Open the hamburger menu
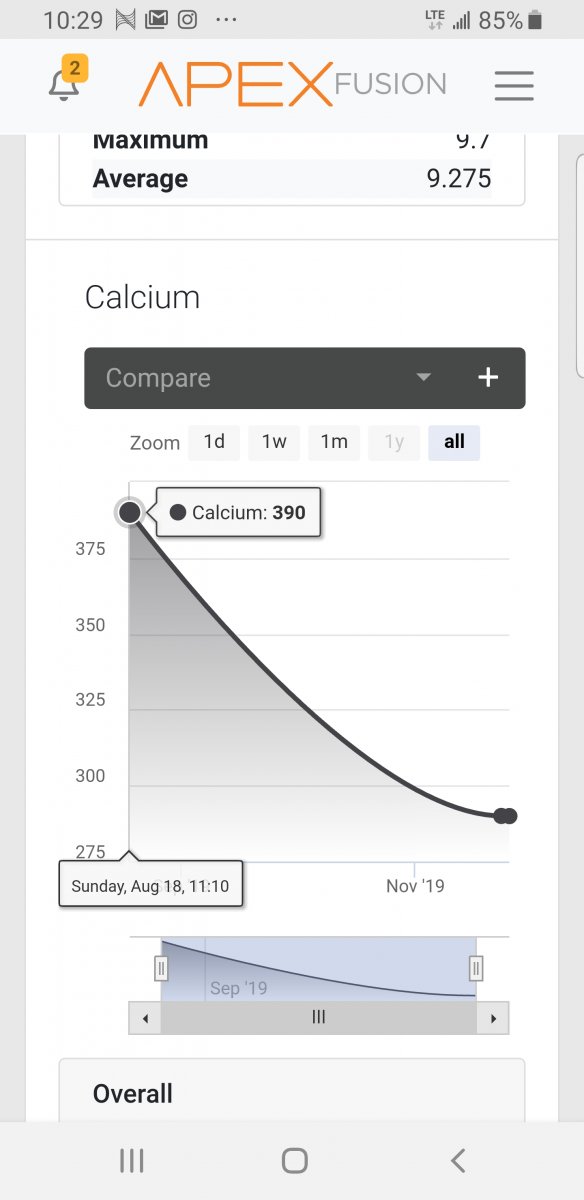584x1200 pixels. point(514,85)
